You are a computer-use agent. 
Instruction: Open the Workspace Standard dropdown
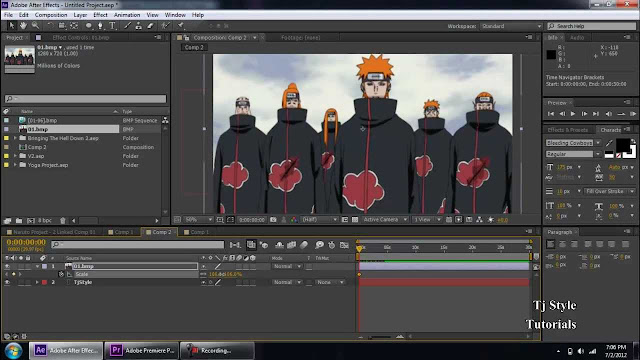pyautogui.click(x=511, y=26)
